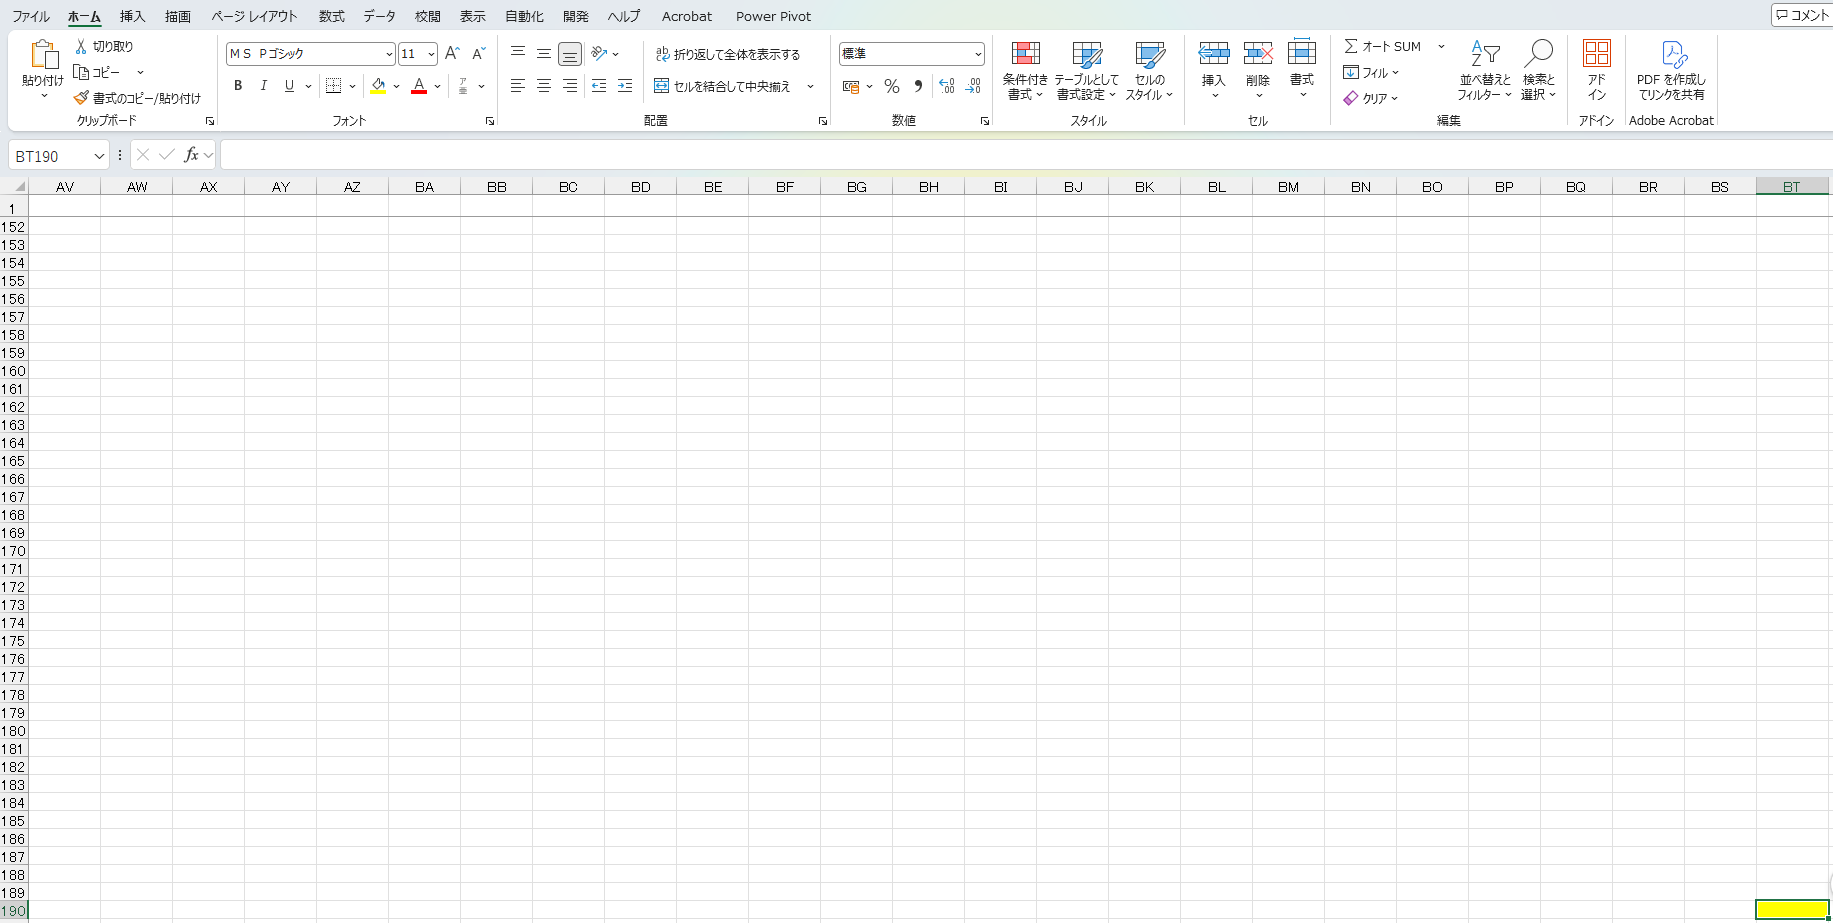
Task: Expand the Name Box dropdown arrow
Action: coord(99,156)
